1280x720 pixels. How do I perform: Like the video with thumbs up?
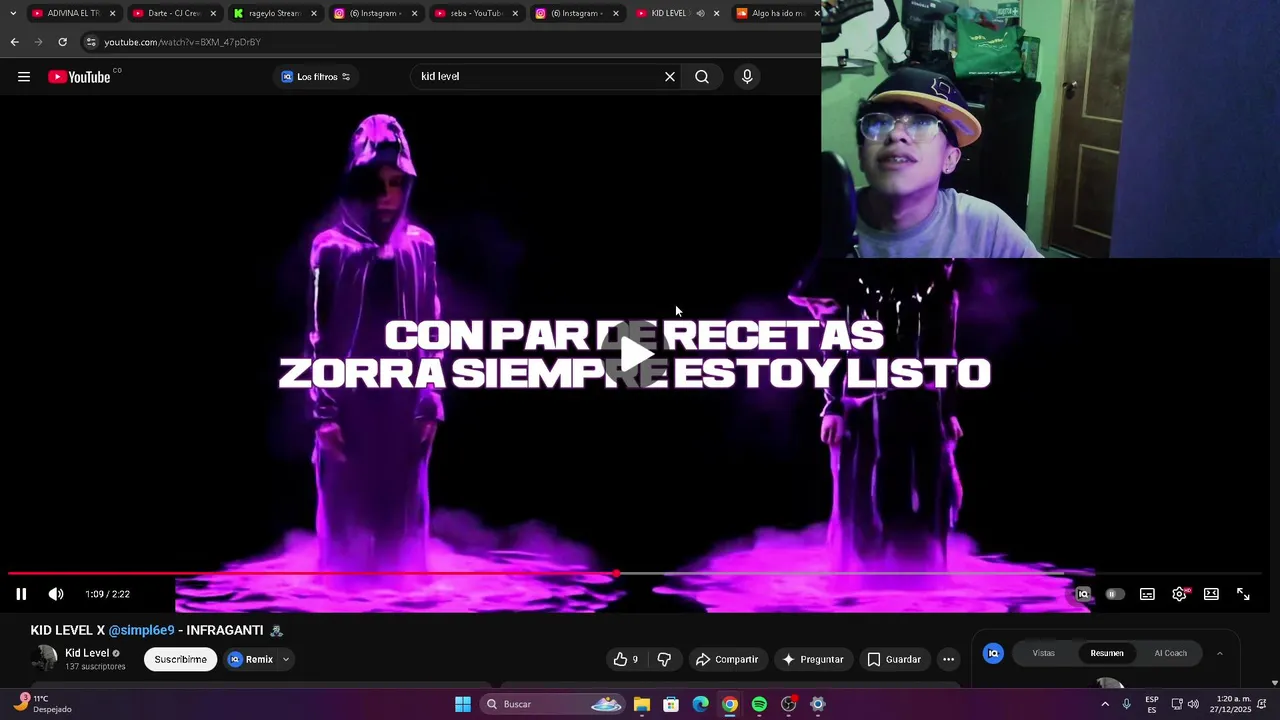(626, 659)
